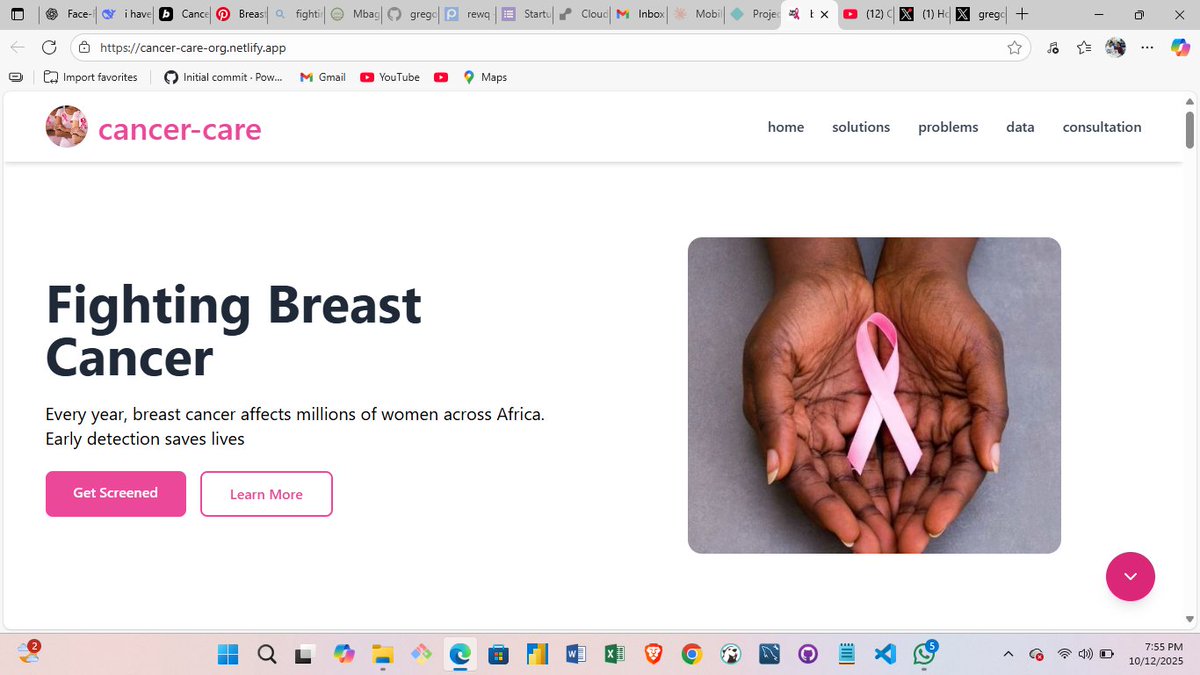Click the page vertical scrollbar thumb

pos(1189,129)
